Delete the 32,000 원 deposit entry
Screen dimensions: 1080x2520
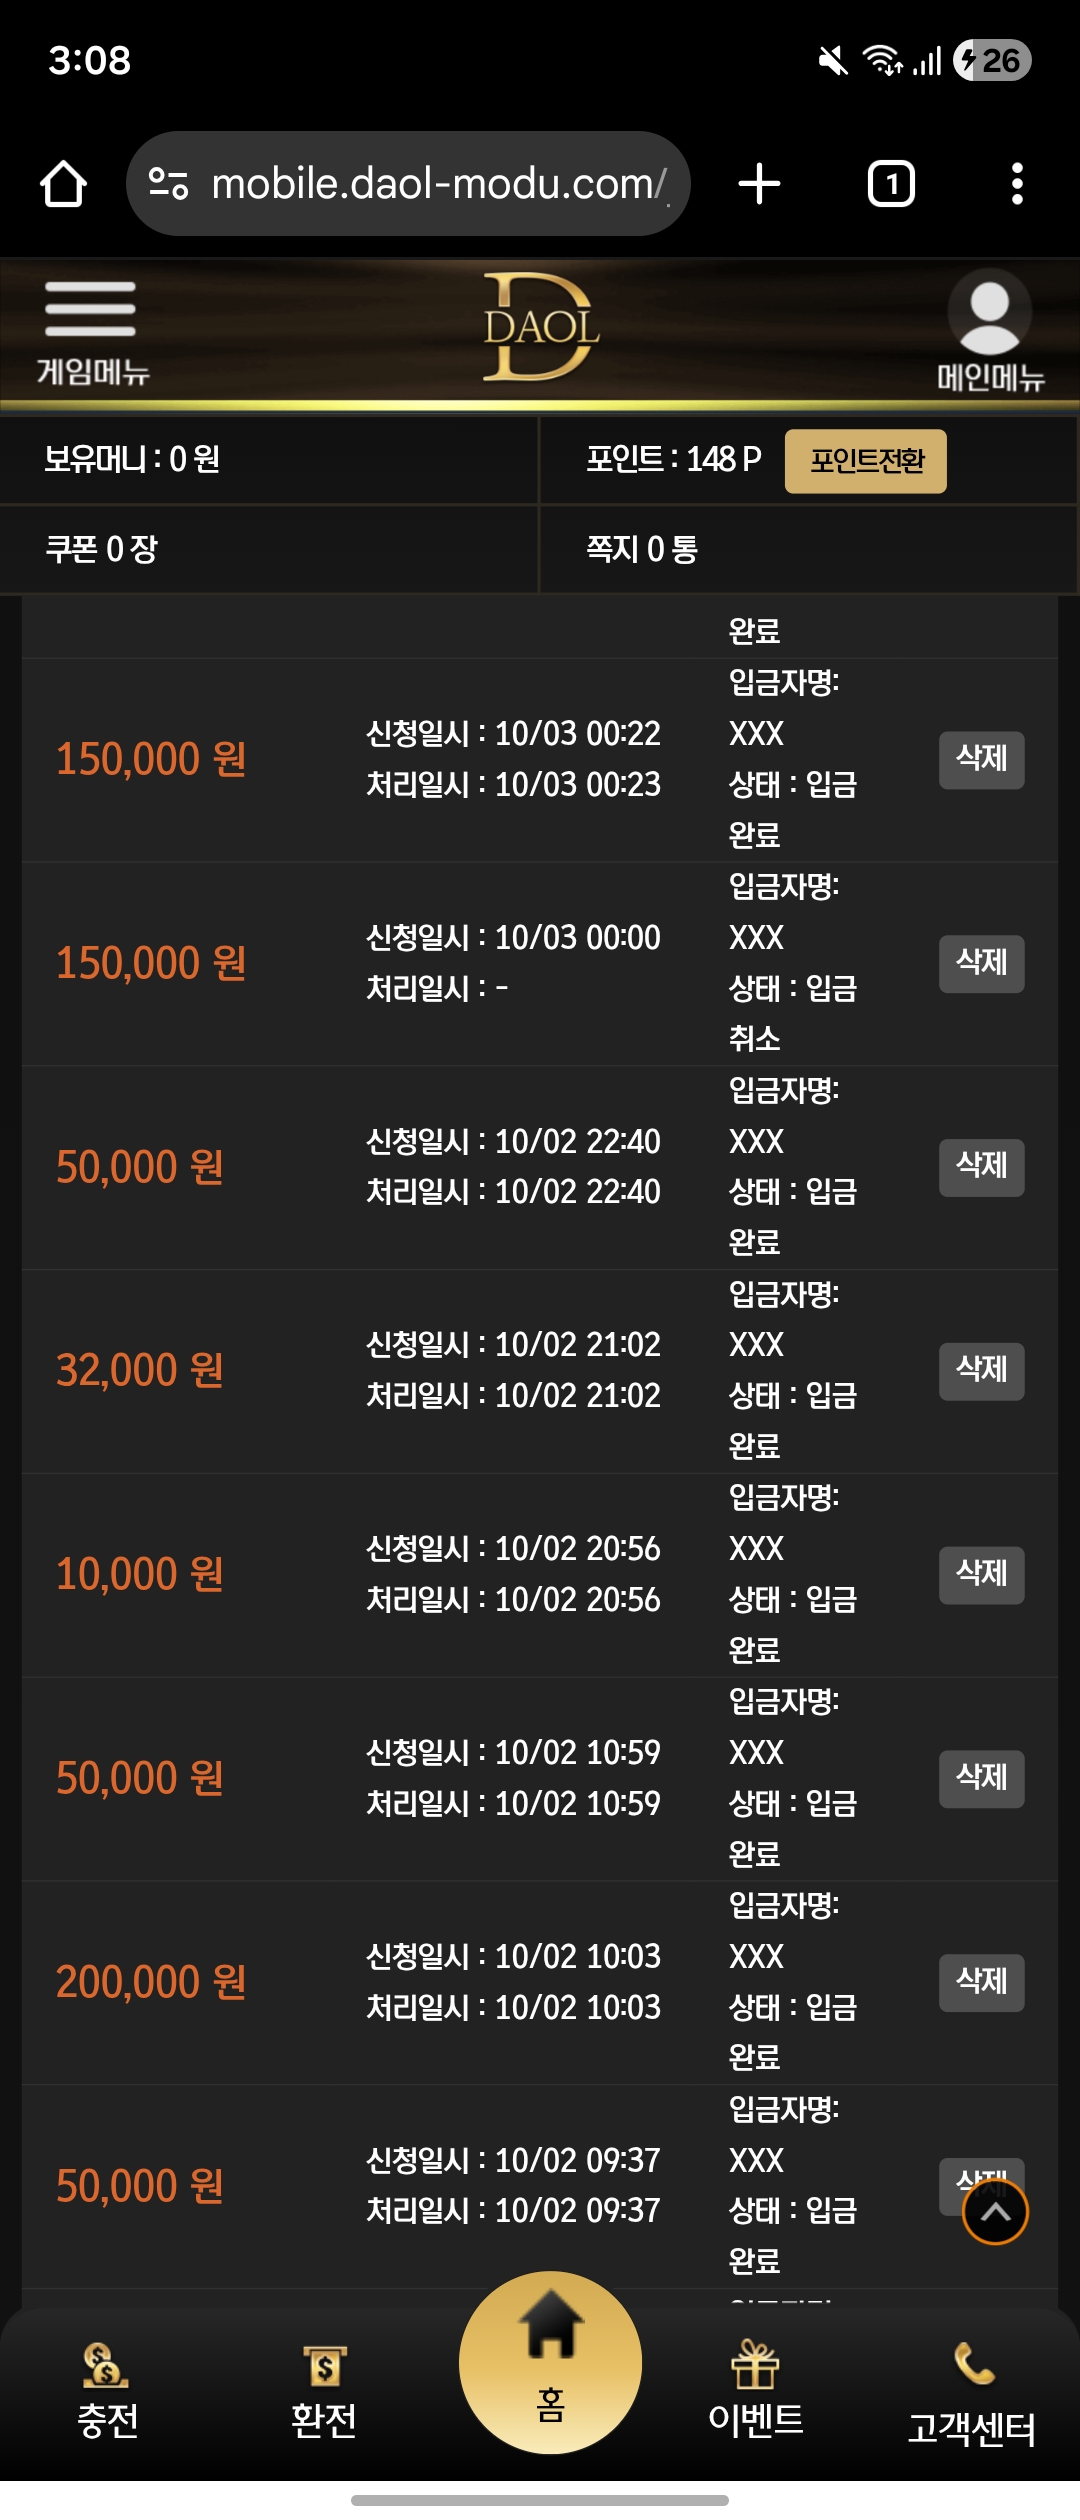coord(981,1370)
